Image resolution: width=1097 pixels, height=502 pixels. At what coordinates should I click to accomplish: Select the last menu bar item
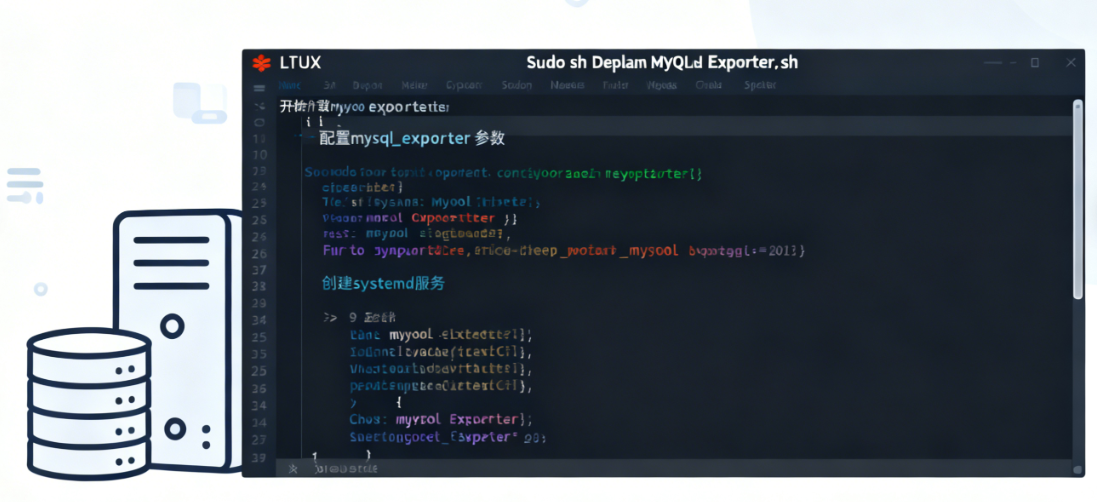(760, 86)
